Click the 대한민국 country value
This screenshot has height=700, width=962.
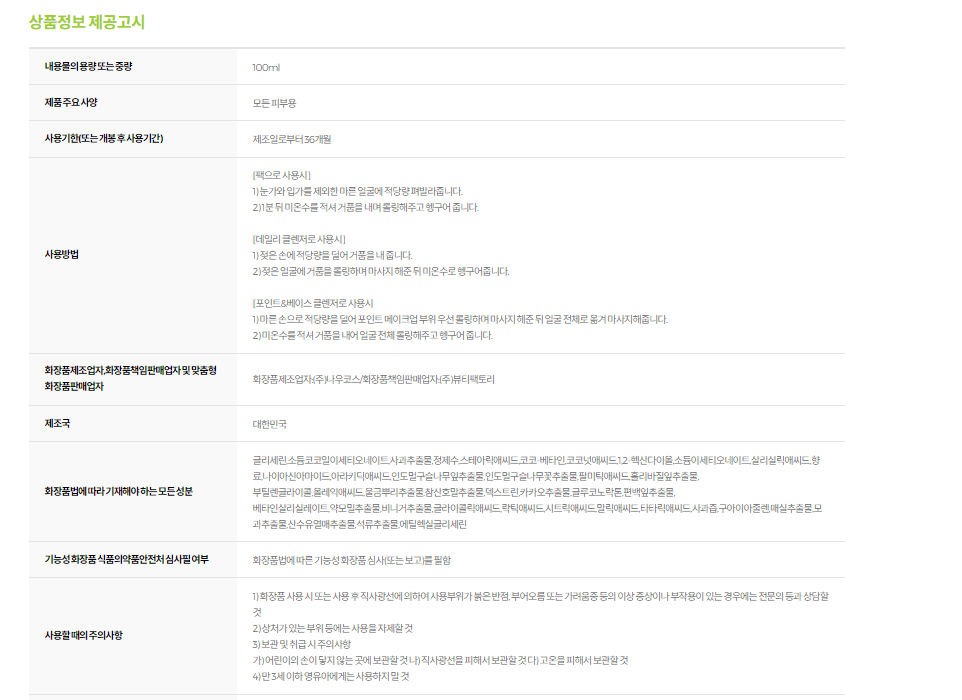[x=269, y=424]
